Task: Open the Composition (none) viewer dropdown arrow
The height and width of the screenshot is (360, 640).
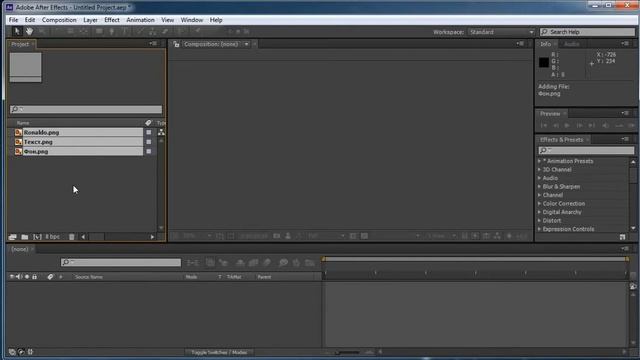Action: (x=247, y=44)
